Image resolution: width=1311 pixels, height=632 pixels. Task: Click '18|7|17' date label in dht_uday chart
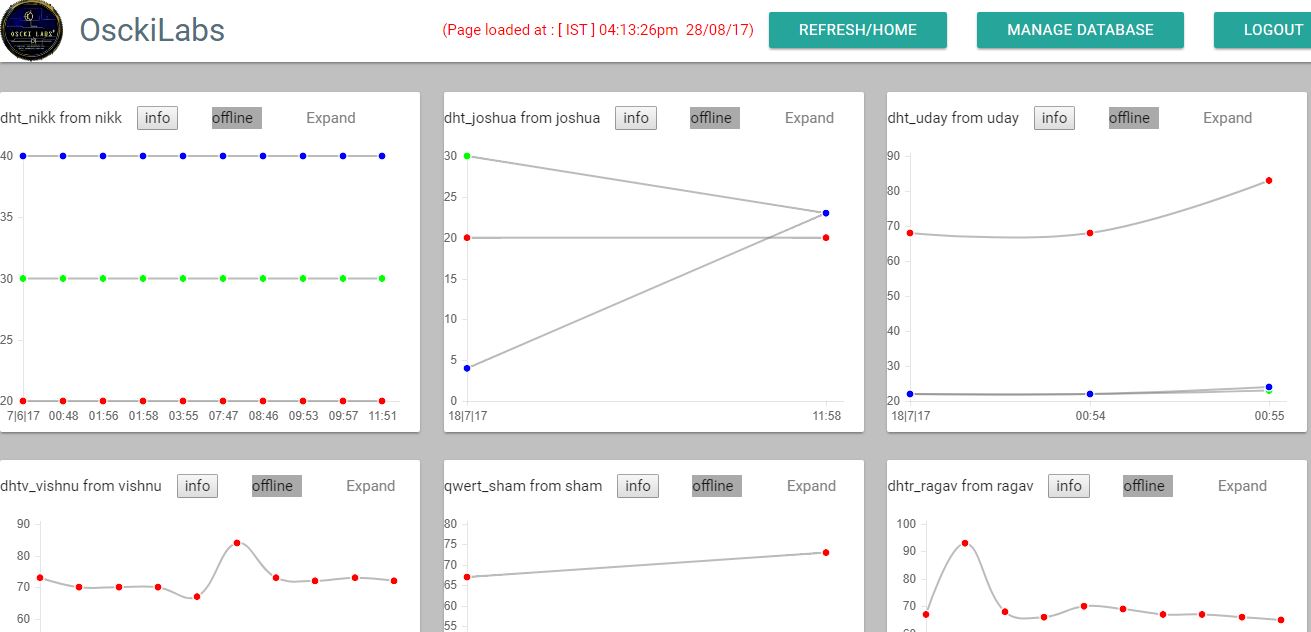click(x=910, y=416)
